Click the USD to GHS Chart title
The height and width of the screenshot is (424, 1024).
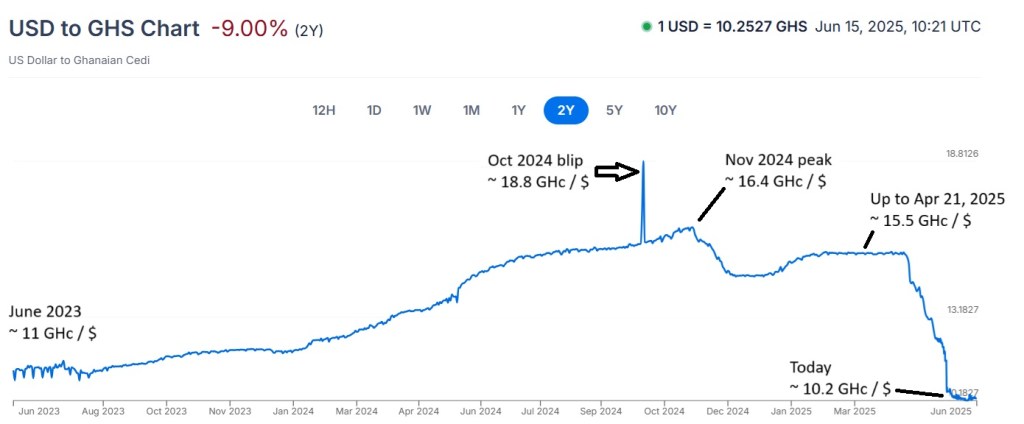coord(104,29)
